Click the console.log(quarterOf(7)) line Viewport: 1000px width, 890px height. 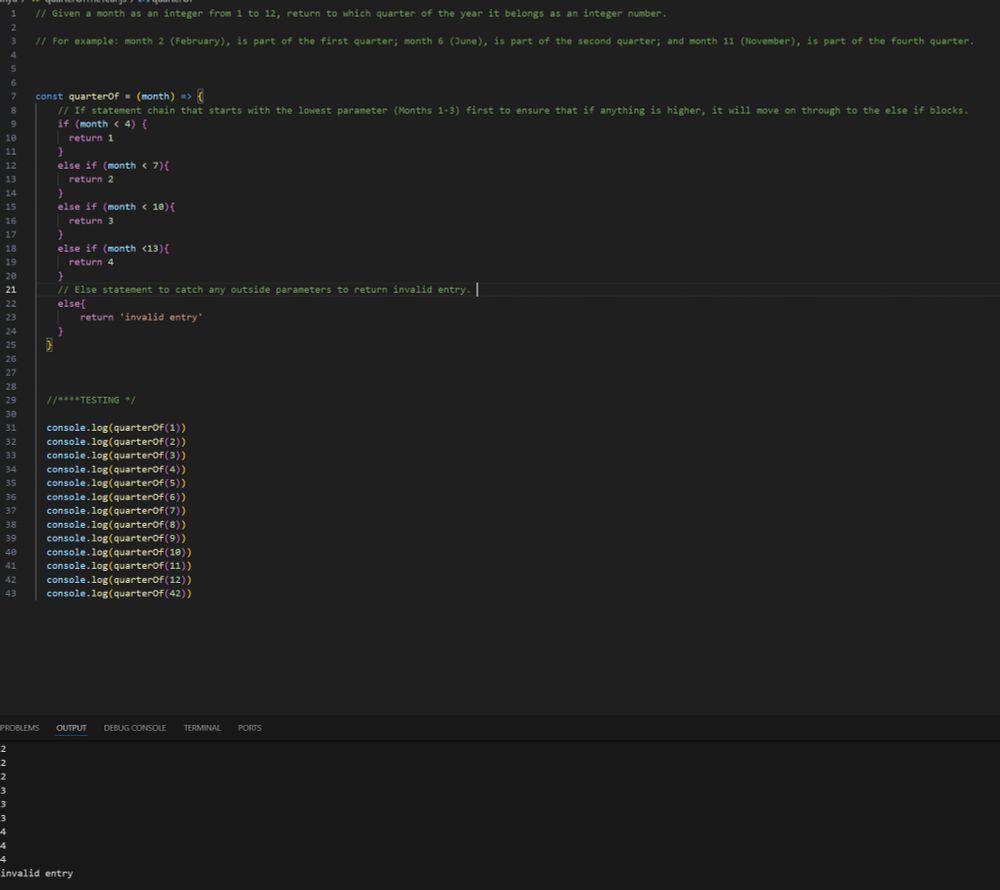[116, 511]
